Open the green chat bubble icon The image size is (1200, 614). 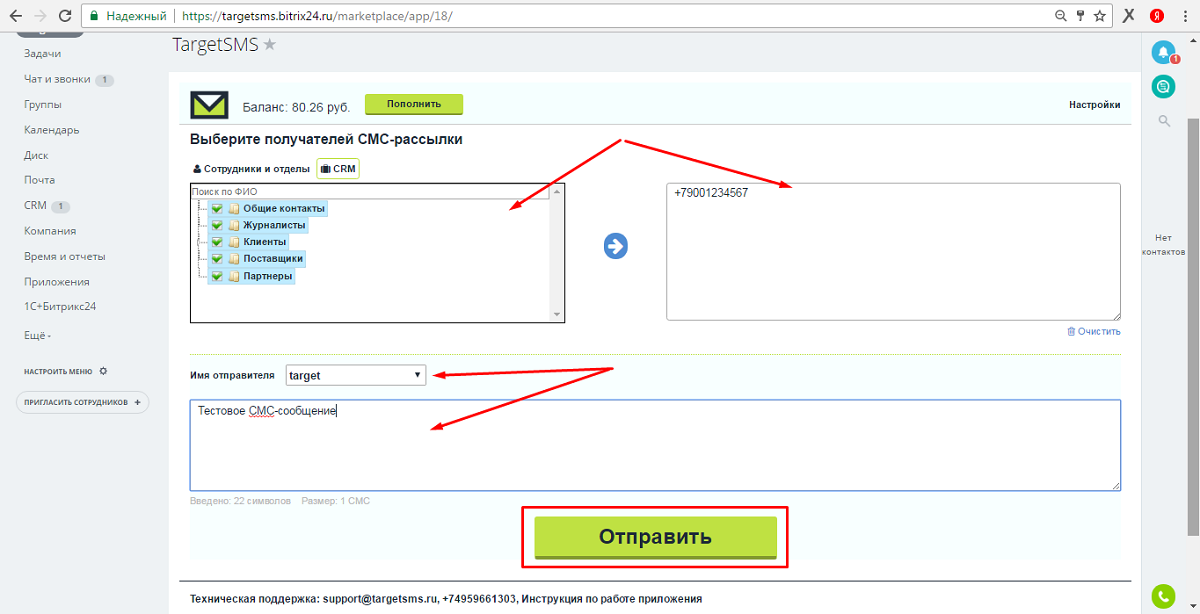1163,87
